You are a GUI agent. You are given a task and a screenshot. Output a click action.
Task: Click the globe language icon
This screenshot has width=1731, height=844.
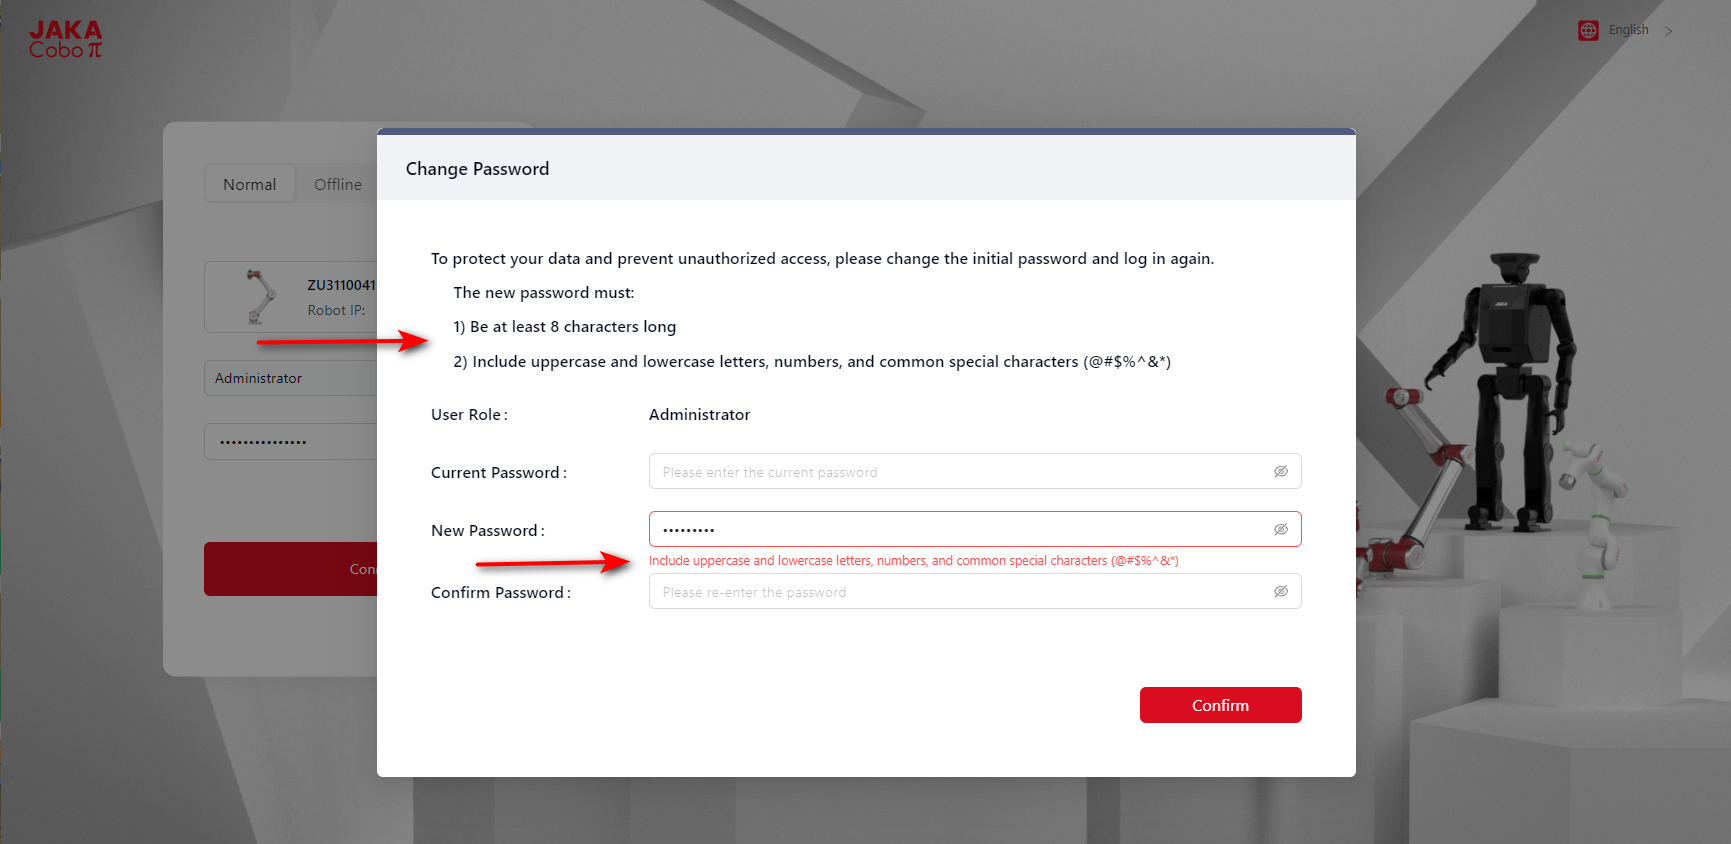(1588, 31)
